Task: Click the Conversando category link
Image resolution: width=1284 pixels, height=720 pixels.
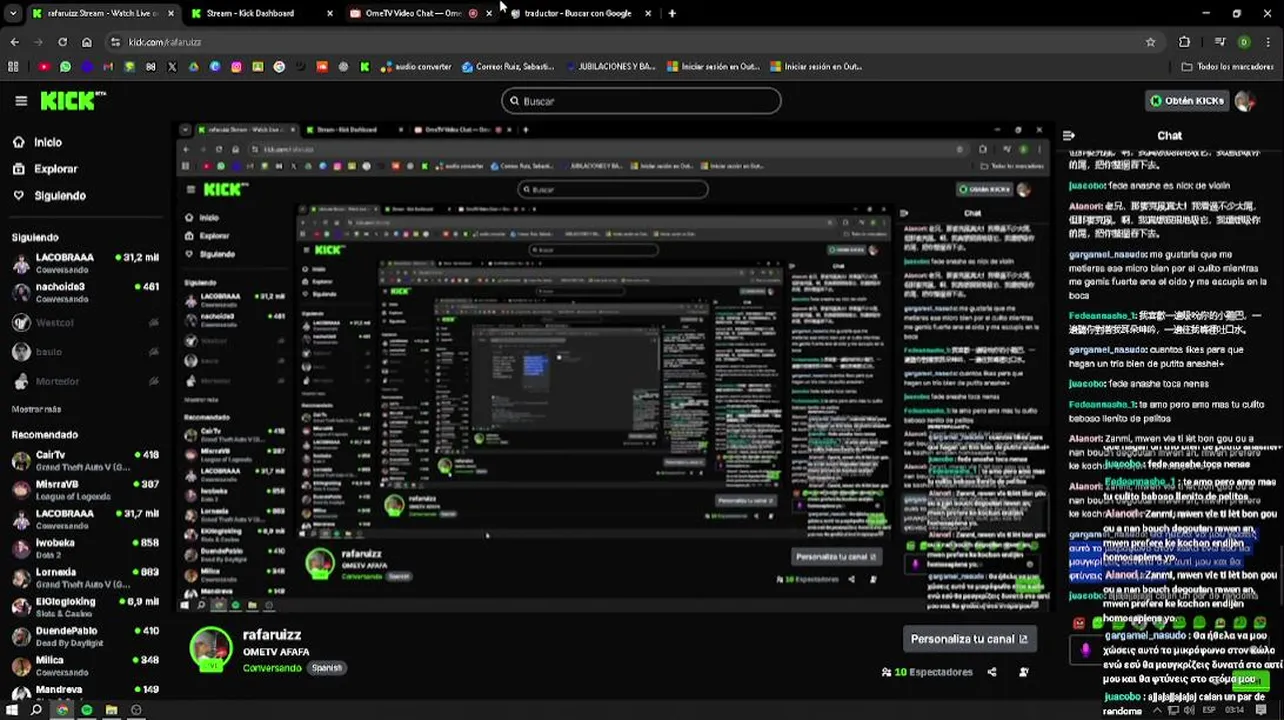Action: [x=271, y=668]
